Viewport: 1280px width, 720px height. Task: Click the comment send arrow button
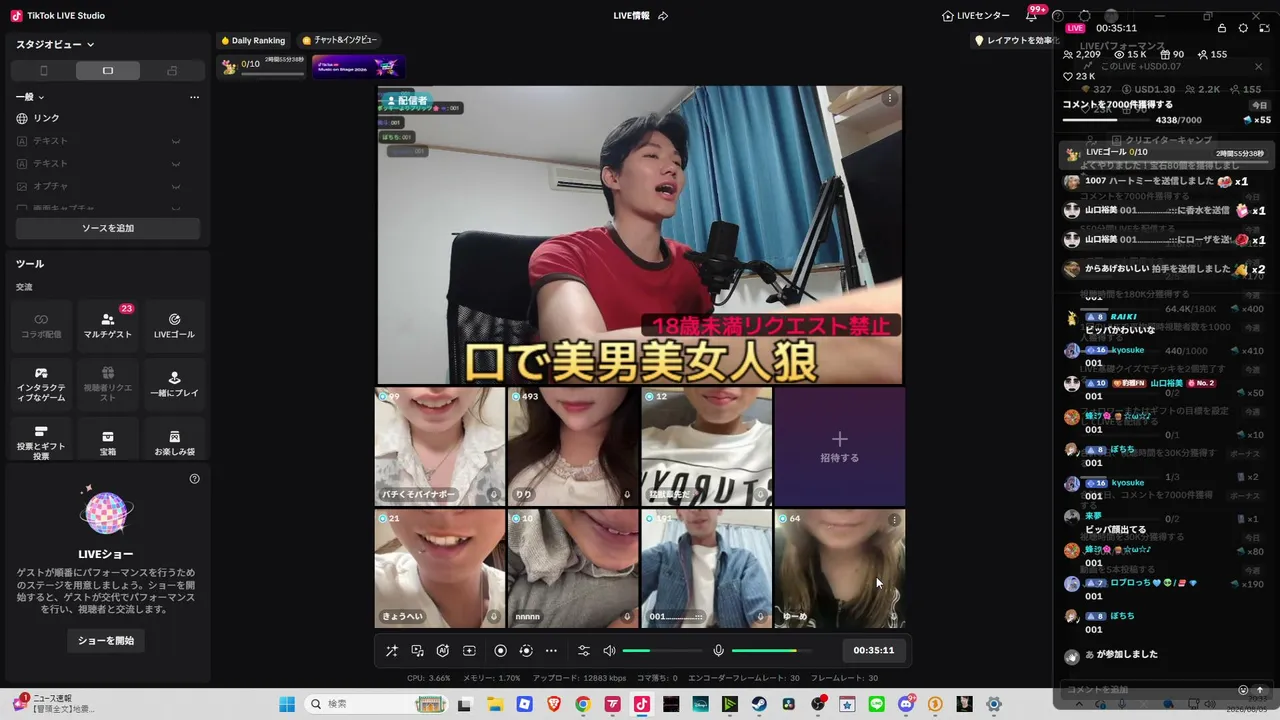(1260, 690)
